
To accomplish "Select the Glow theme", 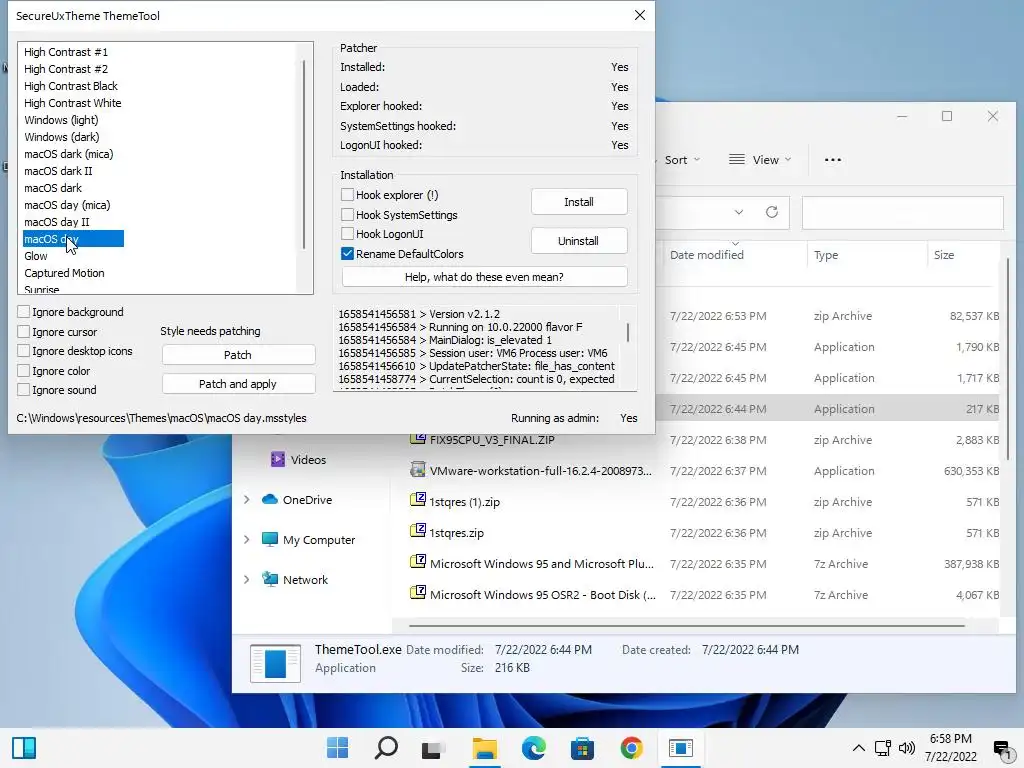I will [x=36, y=256].
